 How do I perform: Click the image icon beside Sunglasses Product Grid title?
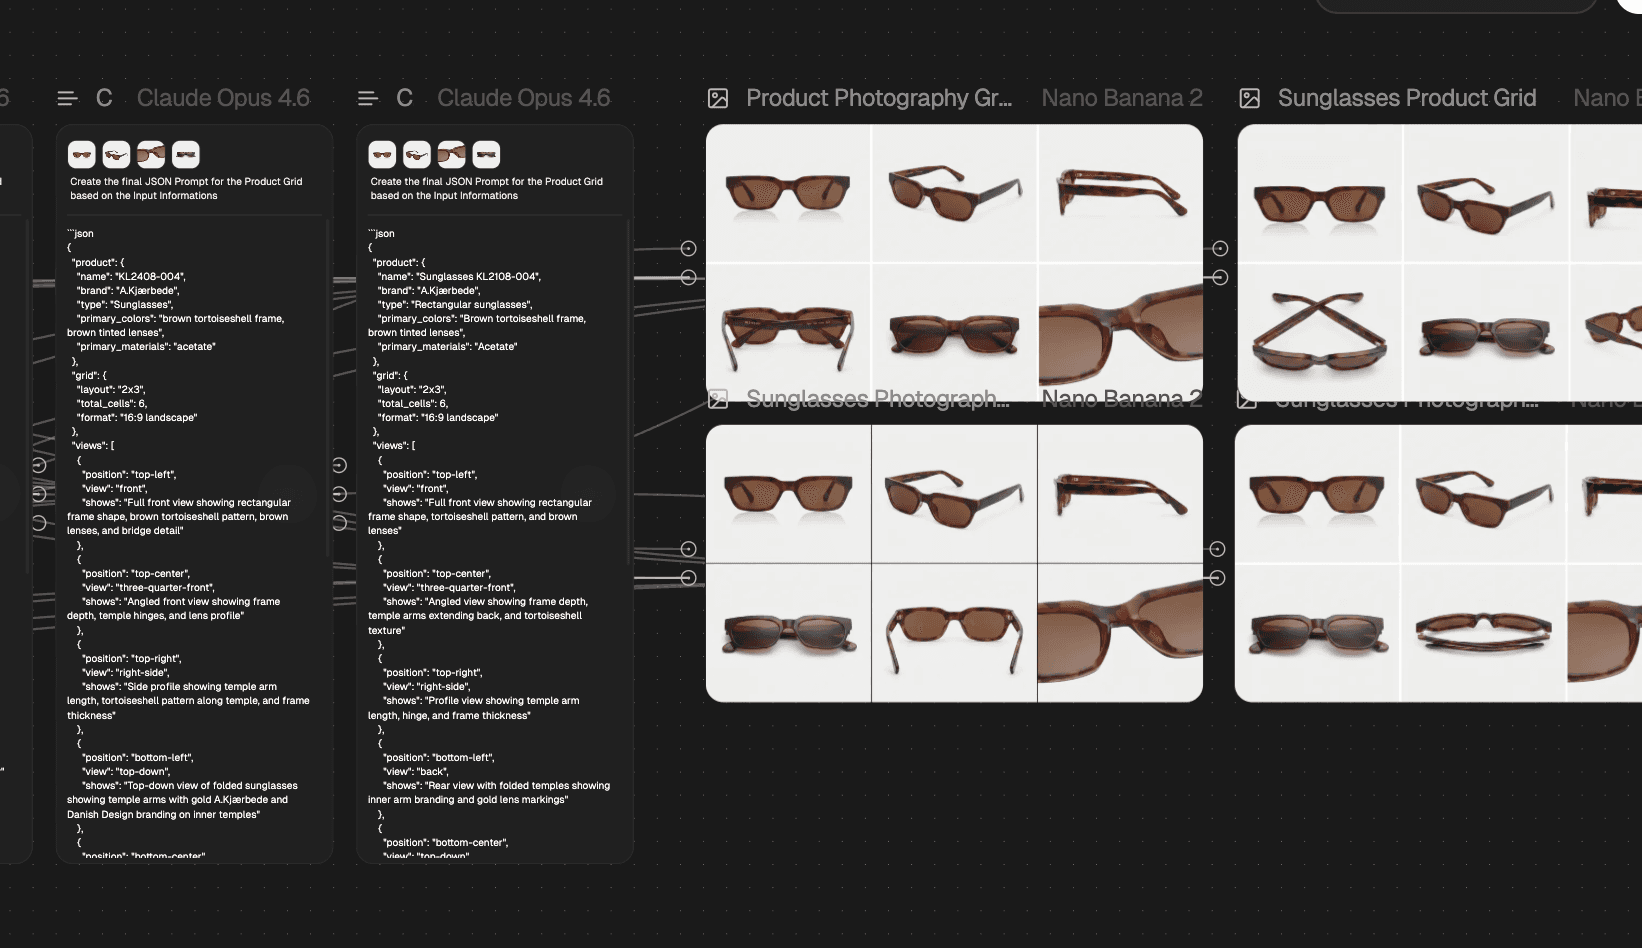[1250, 98]
